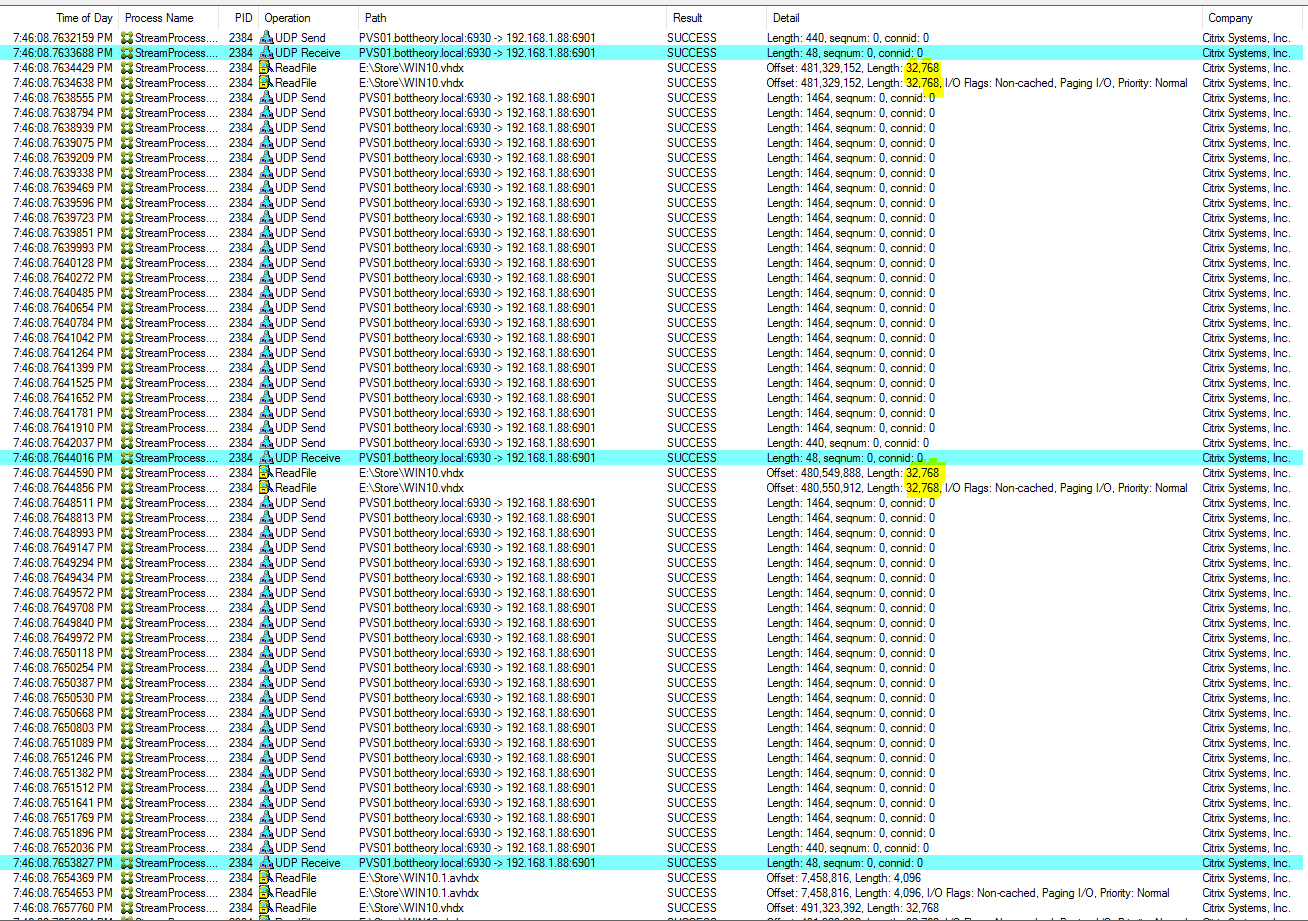Image resolution: width=1308 pixels, height=921 pixels.
Task: Sort events by the PID column header
Action: [243, 18]
